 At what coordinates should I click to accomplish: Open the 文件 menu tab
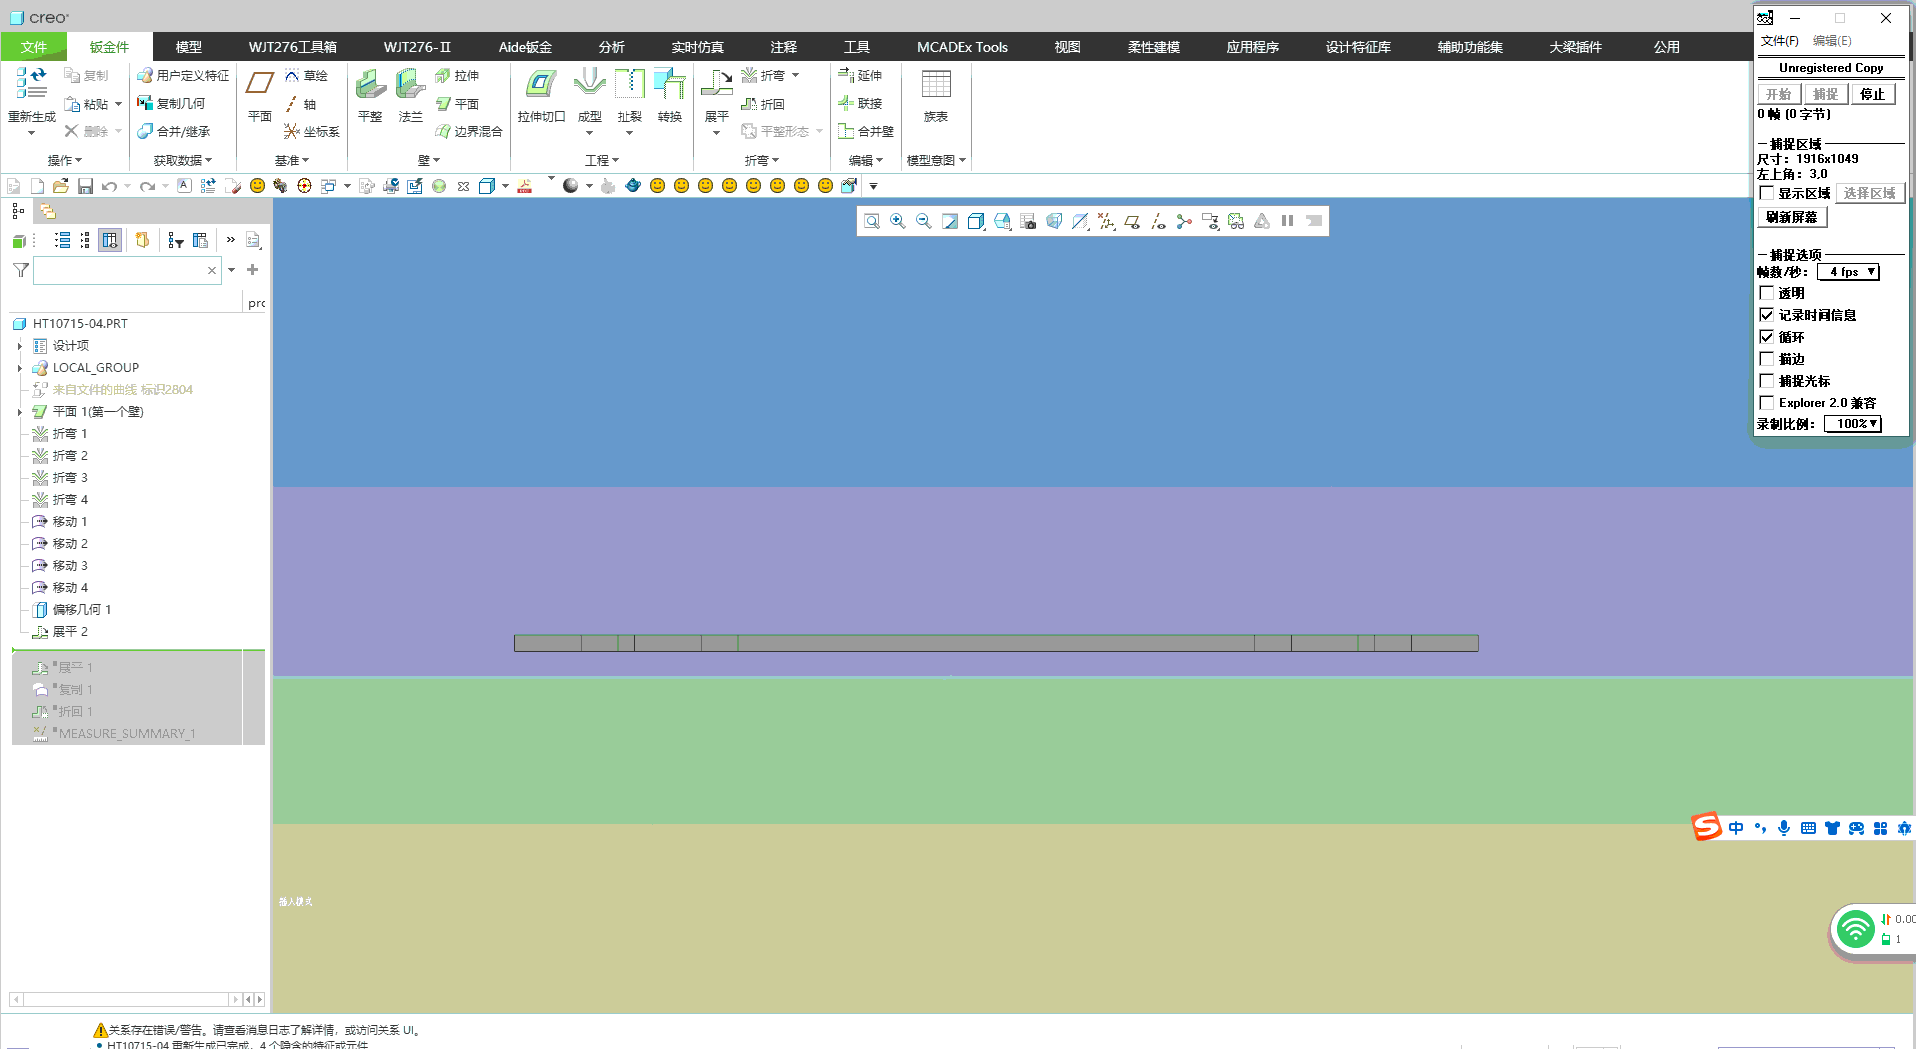point(34,47)
